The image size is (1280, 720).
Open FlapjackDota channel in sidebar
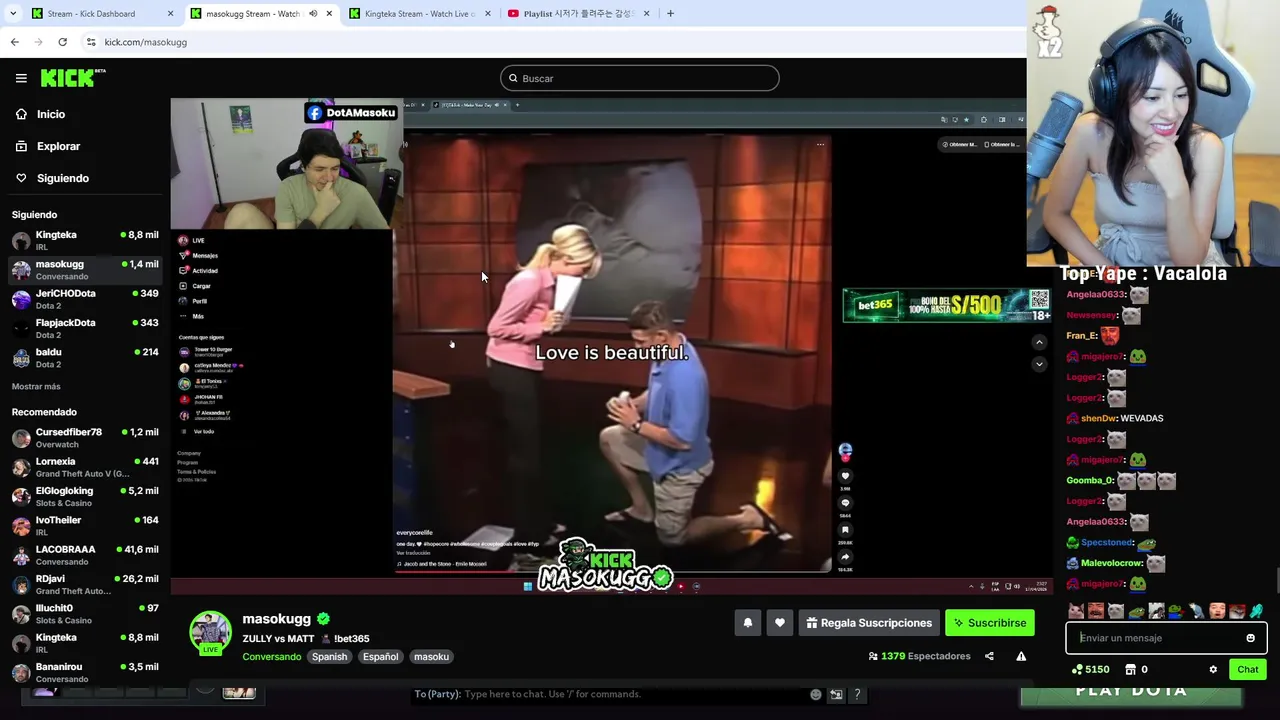pyautogui.click(x=85, y=328)
